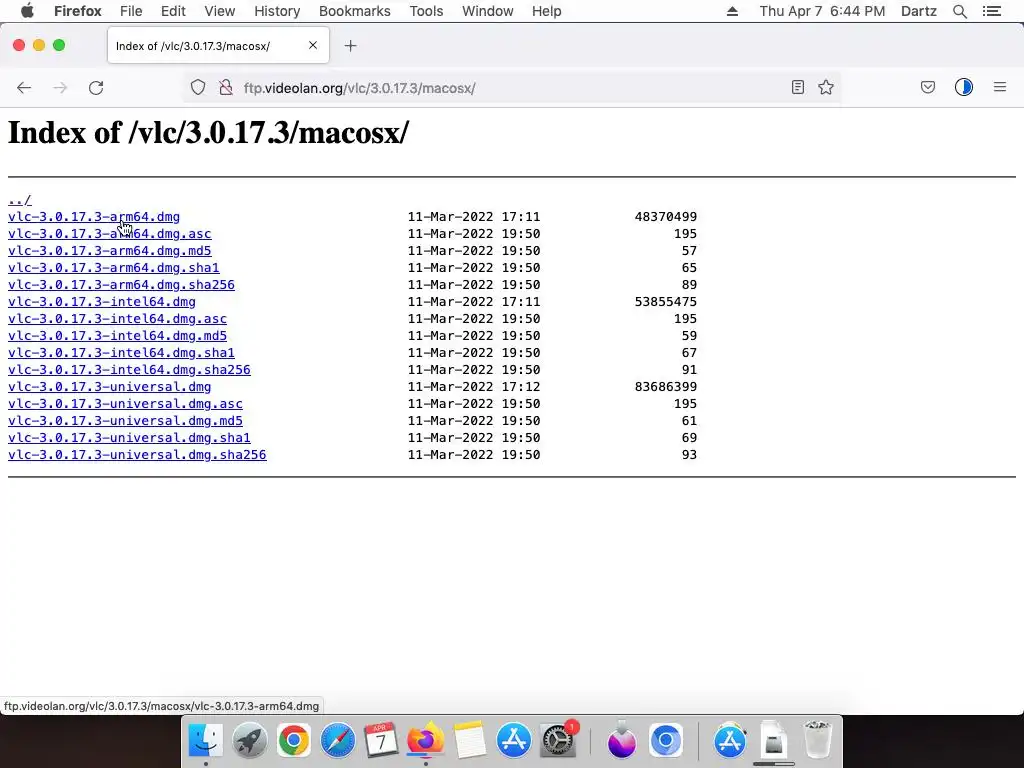Image resolution: width=1024 pixels, height=768 pixels.
Task: Open vlc-3.0.17.3-arm64.dmg.md5 link
Action: [110, 251]
